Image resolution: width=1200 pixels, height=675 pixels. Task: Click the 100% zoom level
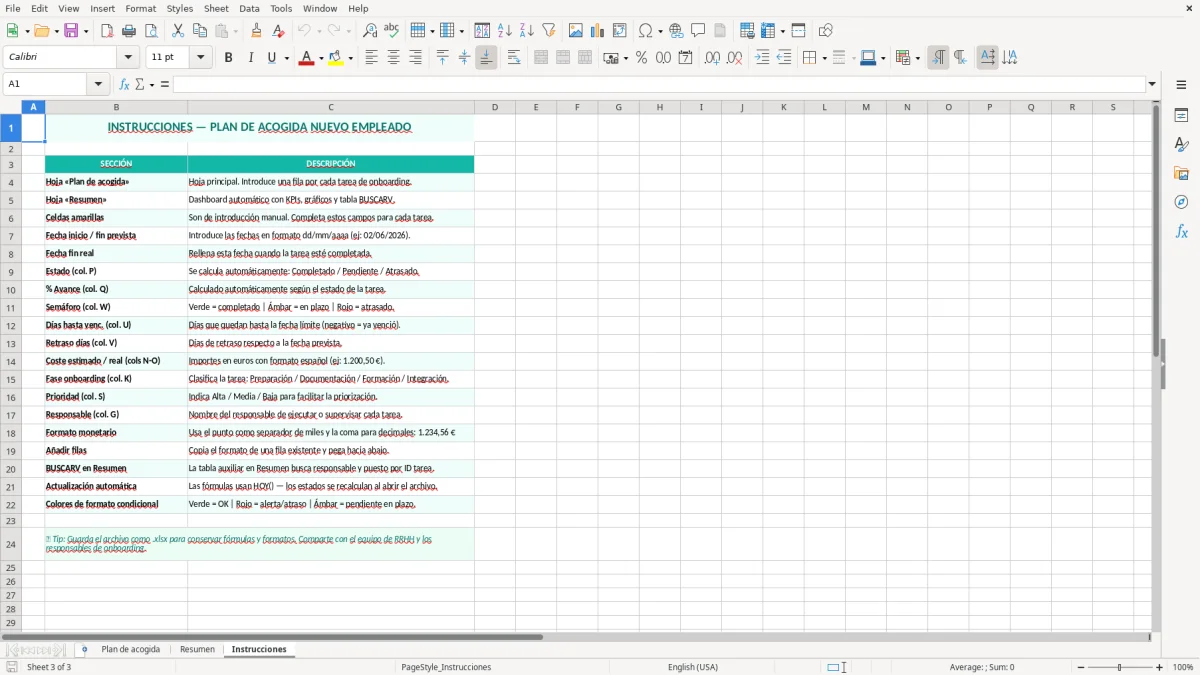1183,667
